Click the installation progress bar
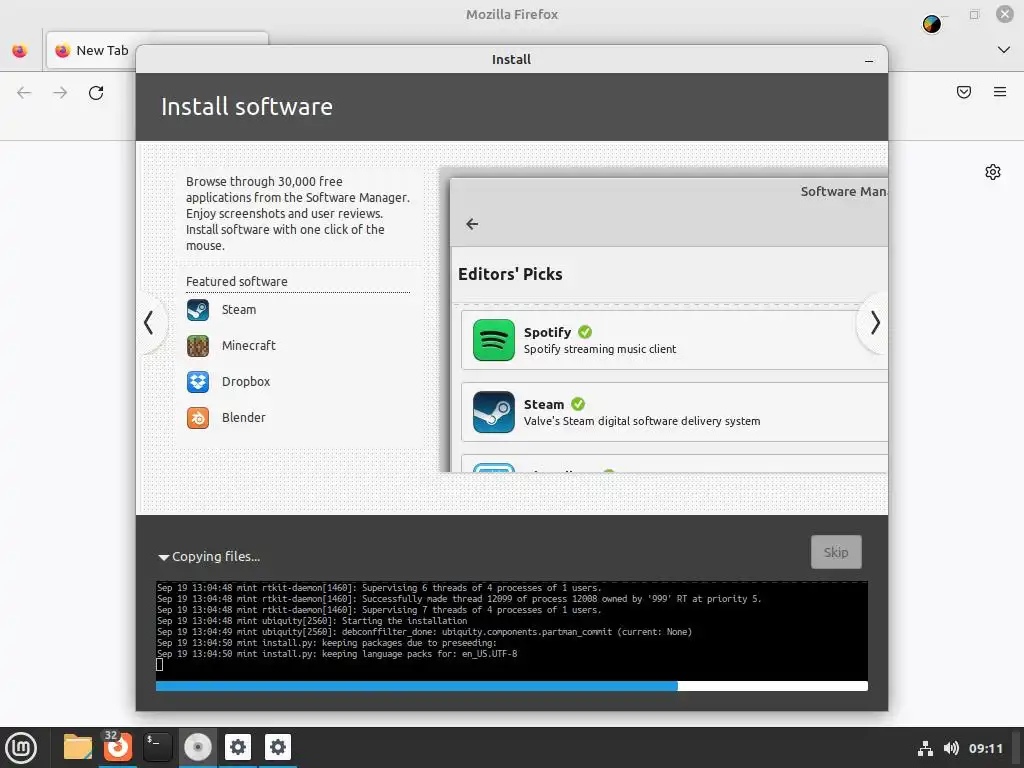 pos(512,686)
